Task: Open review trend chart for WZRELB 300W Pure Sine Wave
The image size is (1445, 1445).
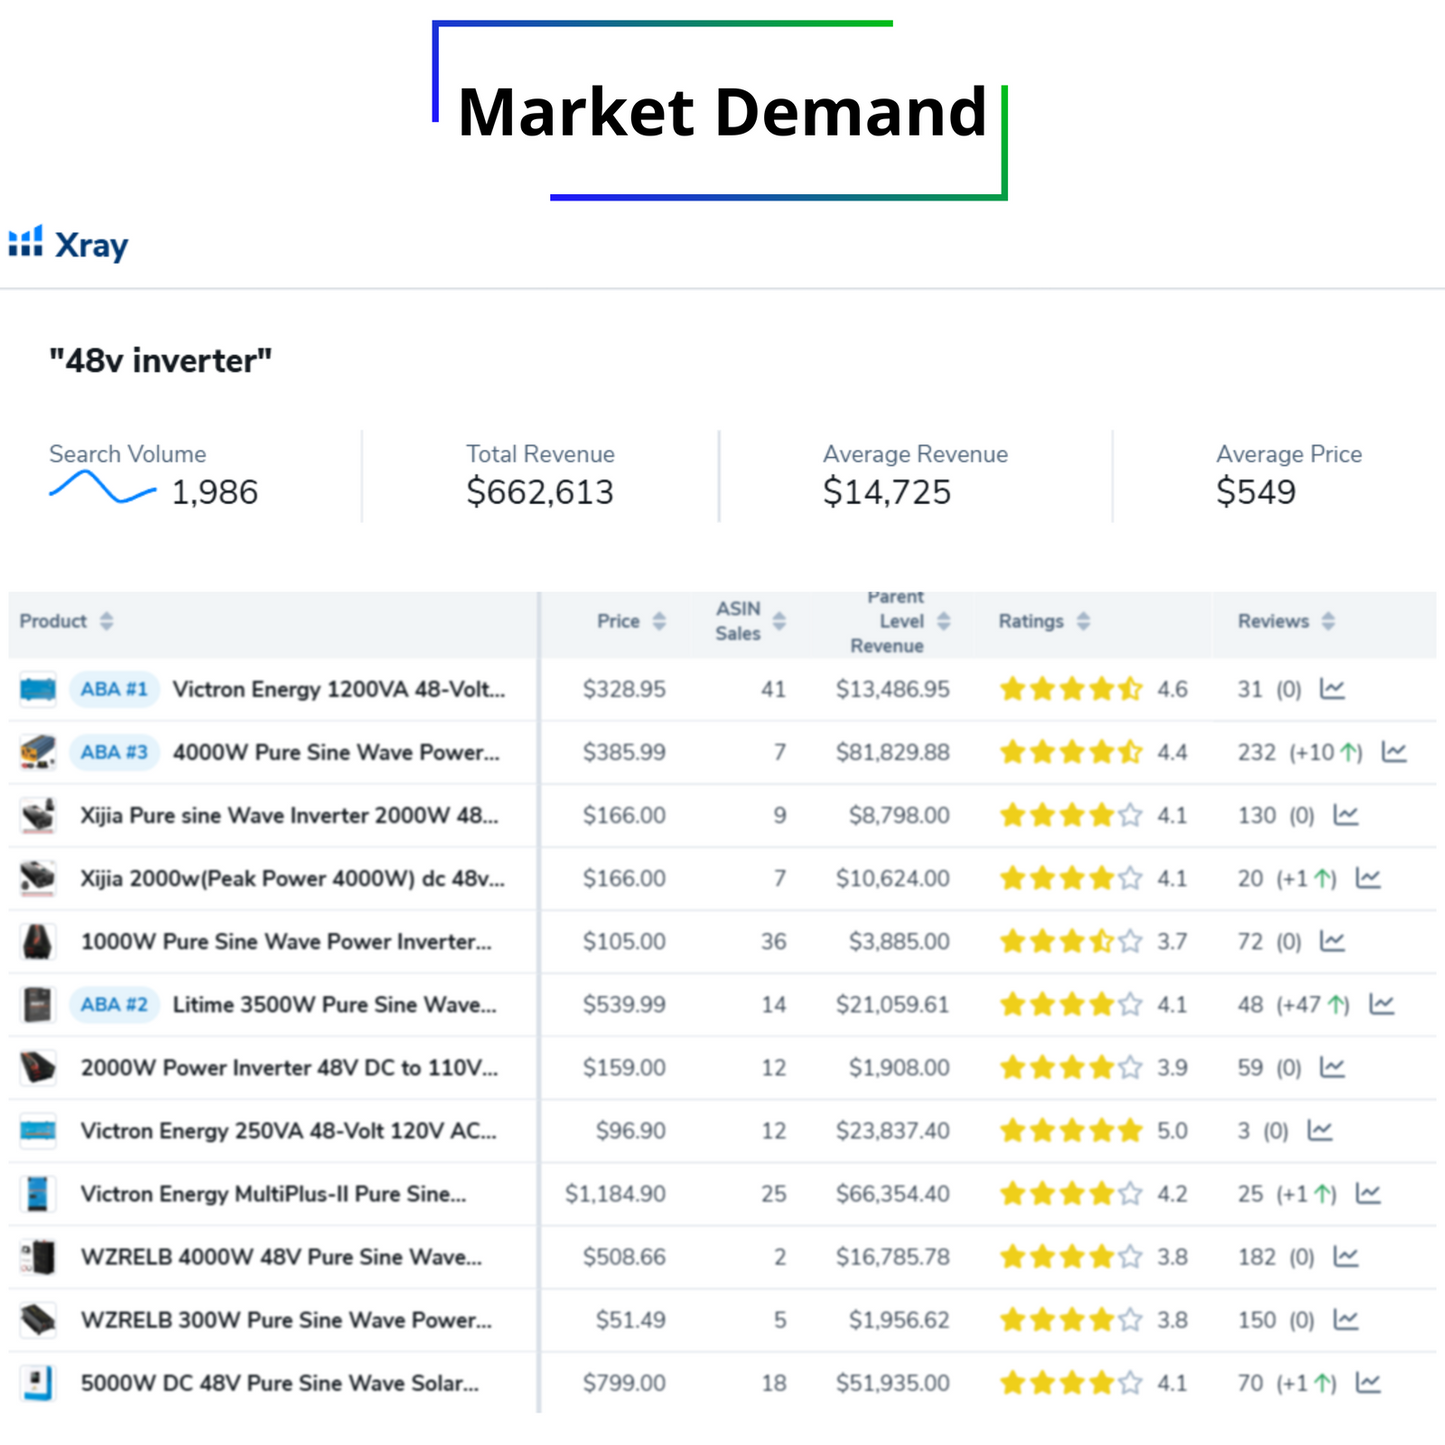Action: (1346, 1319)
